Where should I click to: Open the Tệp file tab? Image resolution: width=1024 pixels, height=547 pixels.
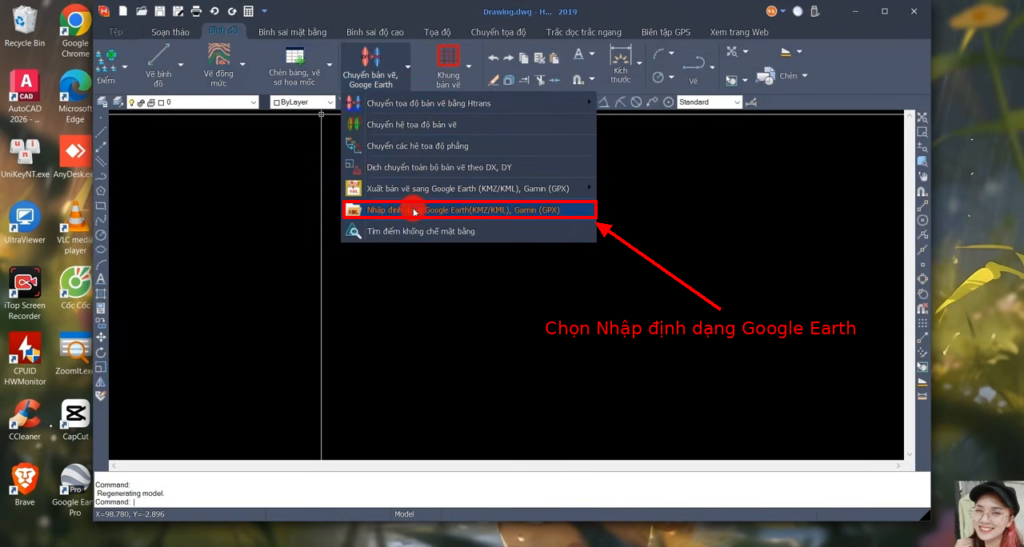pyautogui.click(x=116, y=32)
